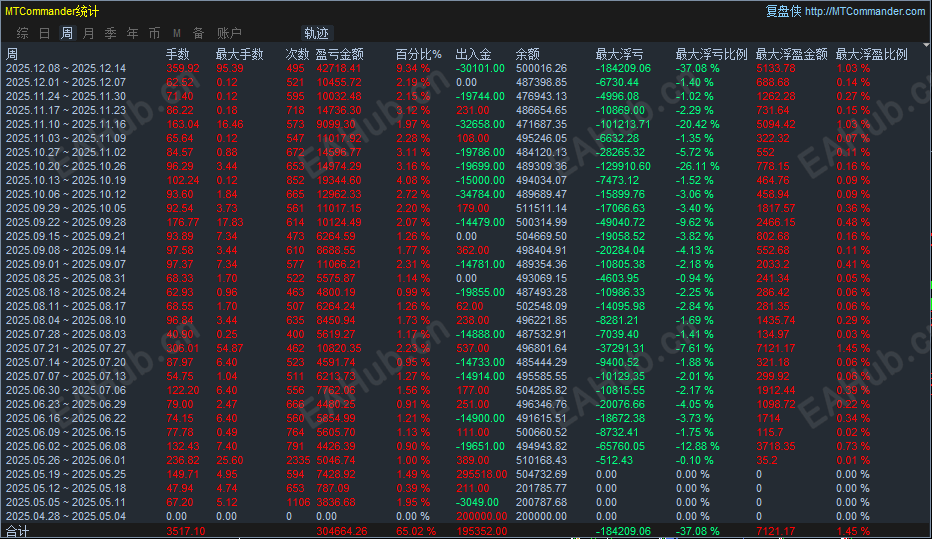Open the 日 daily statistics tab
Viewport: 932px width, 539px height.
(x=45, y=33)
